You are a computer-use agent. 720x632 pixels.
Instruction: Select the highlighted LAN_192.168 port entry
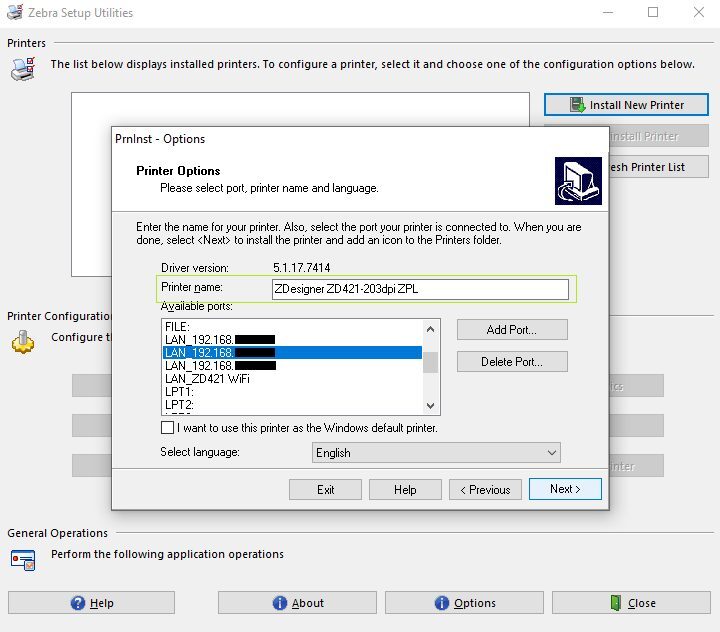point(292,352)
